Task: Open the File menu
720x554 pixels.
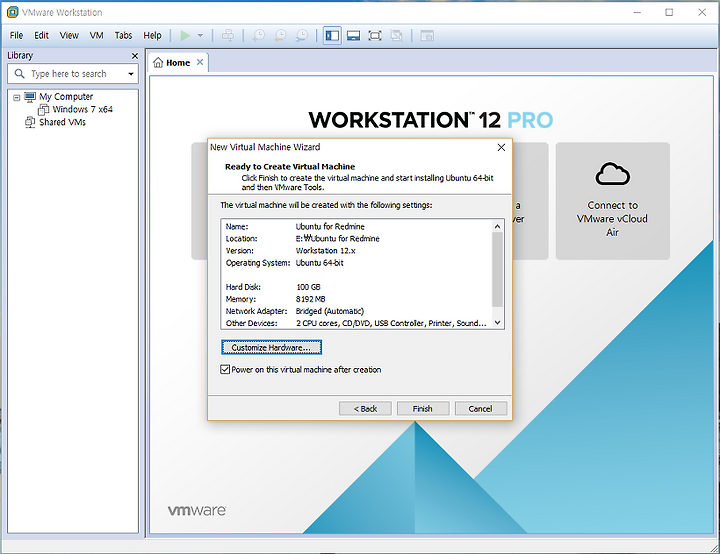Action: coord(16,35)
